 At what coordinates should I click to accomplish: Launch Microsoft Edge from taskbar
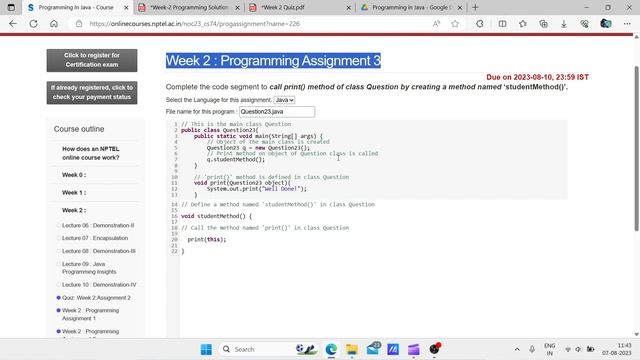click(331, 349)
